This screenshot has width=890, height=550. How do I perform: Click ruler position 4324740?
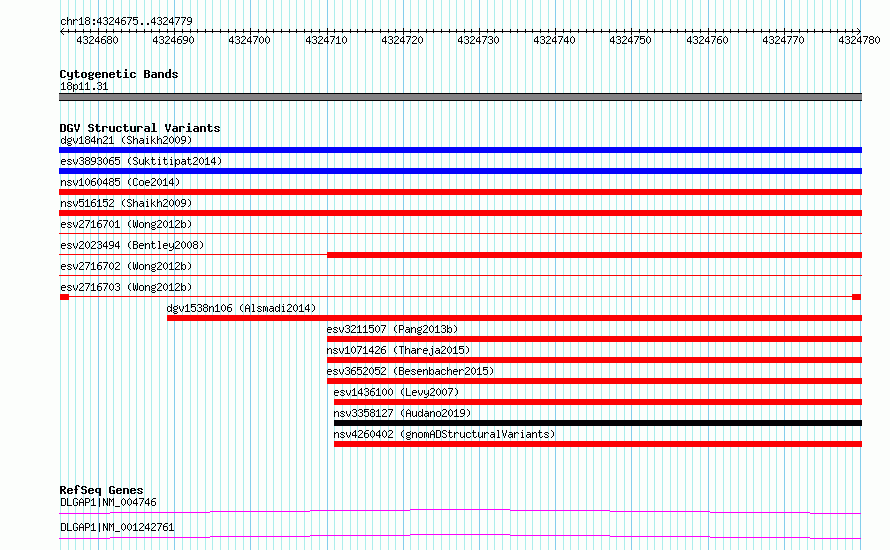[x=555, y=40]
